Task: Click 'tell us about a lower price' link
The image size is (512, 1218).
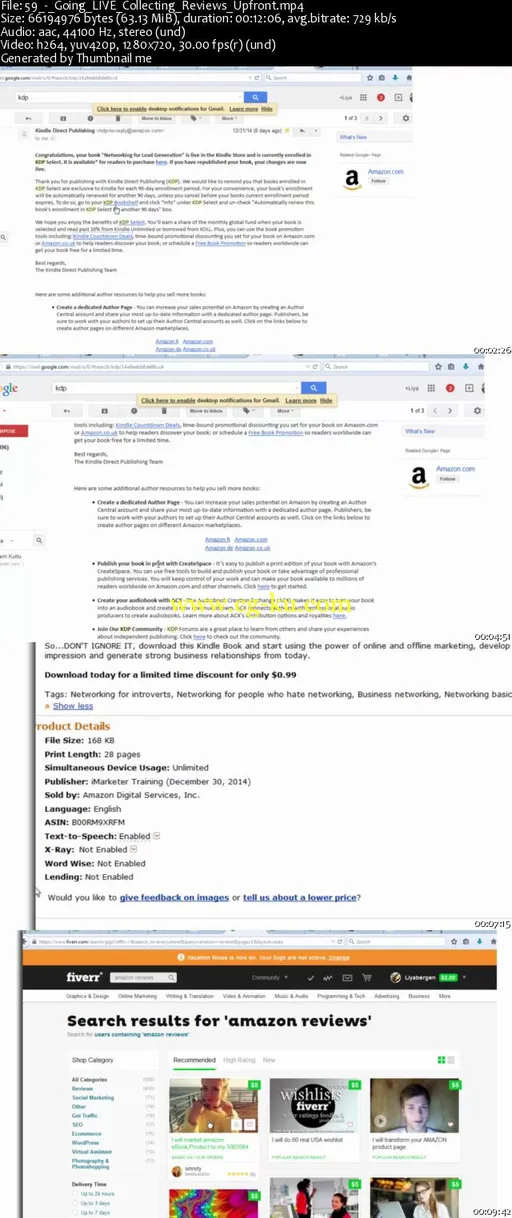Action: (x=301, y=897)
